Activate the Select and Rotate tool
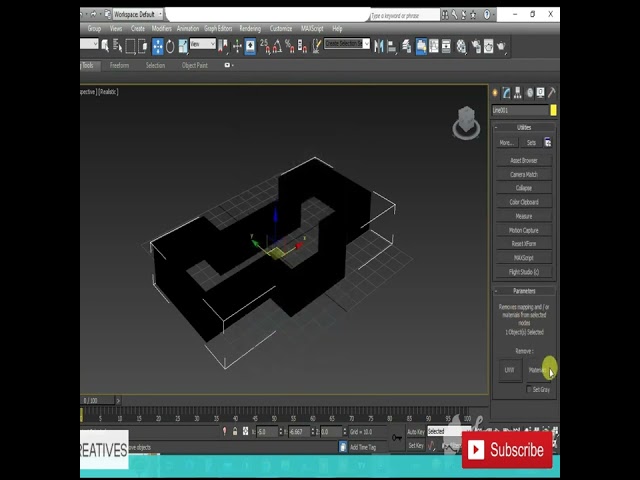 (170, 46)
